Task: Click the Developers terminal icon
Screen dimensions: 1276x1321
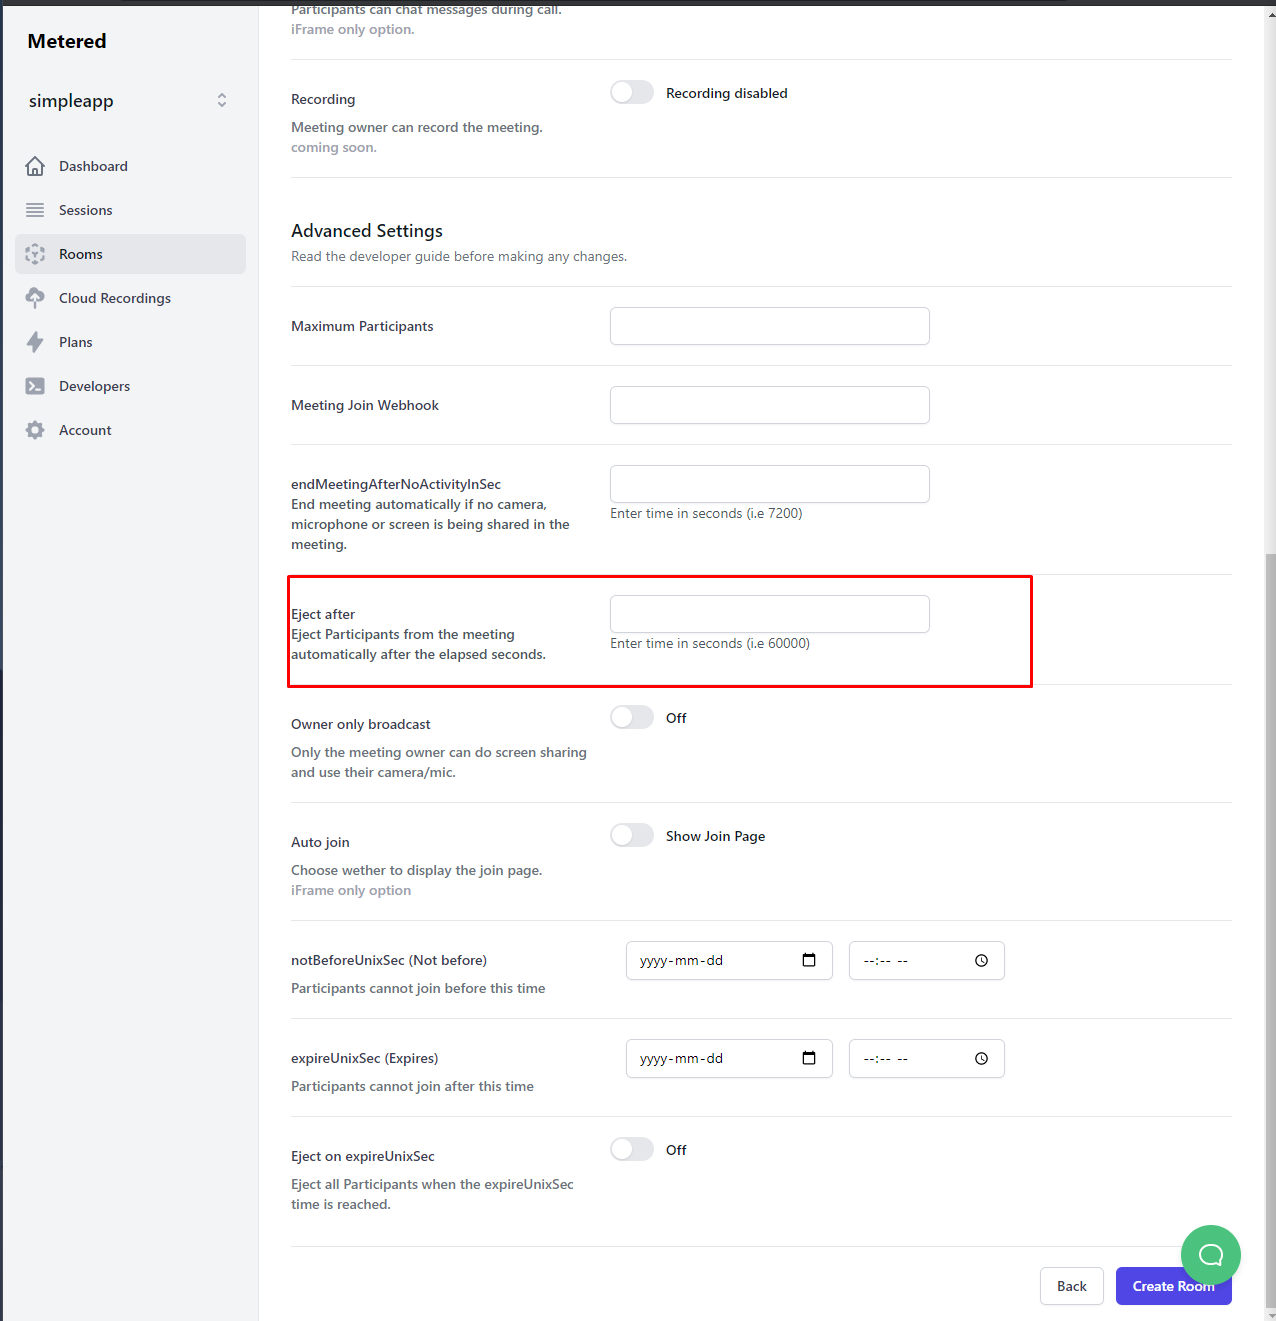Action: pyautogui.click(x=35, y=386)
